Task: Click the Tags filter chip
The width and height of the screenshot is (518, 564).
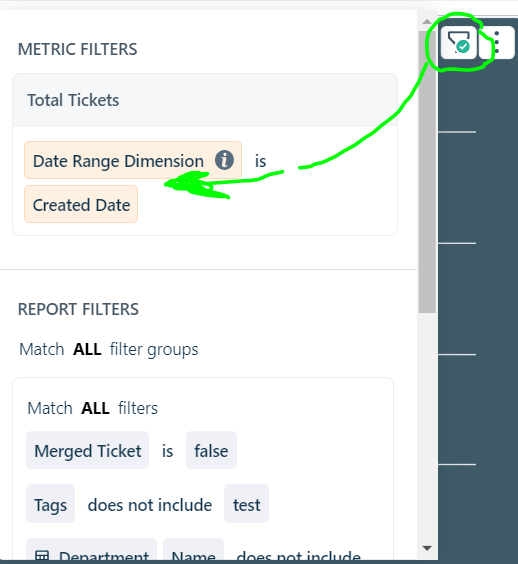Action: [50, 504]
